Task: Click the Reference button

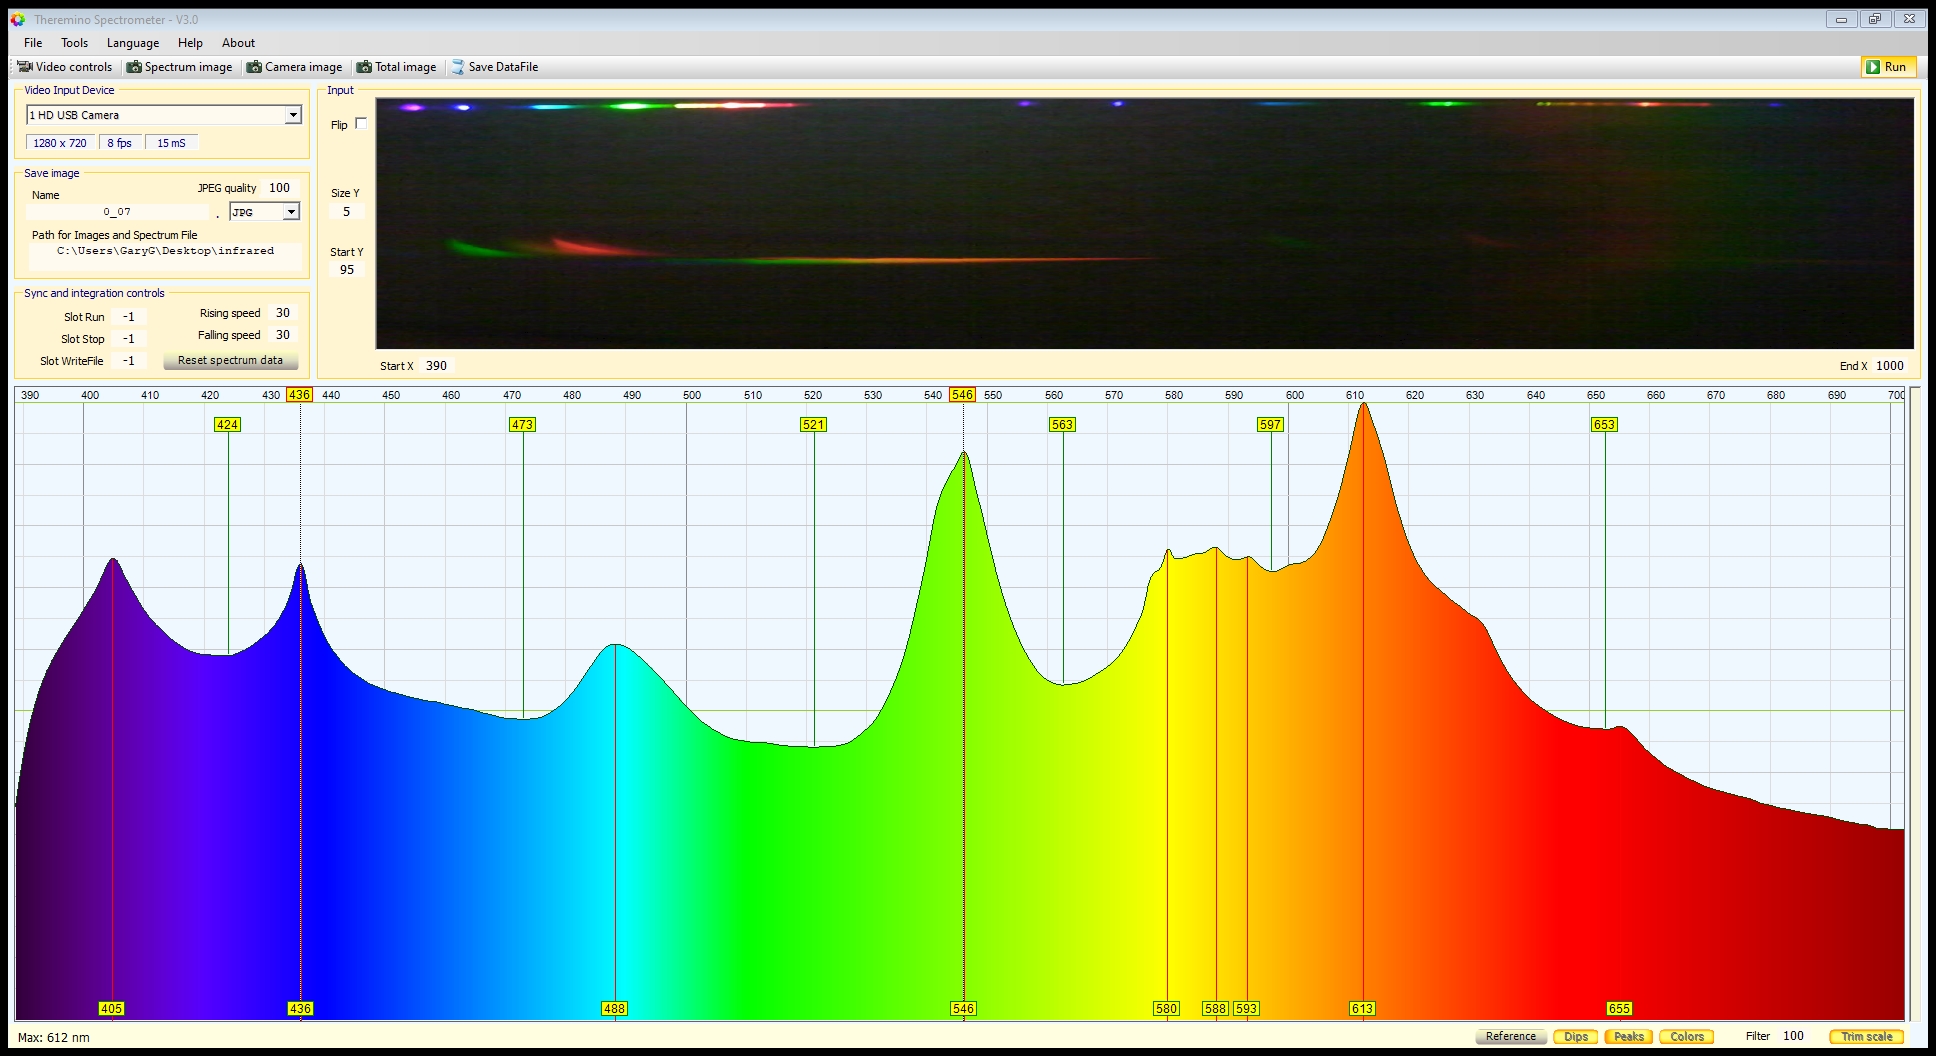Action: [x=1510, y=1036]
